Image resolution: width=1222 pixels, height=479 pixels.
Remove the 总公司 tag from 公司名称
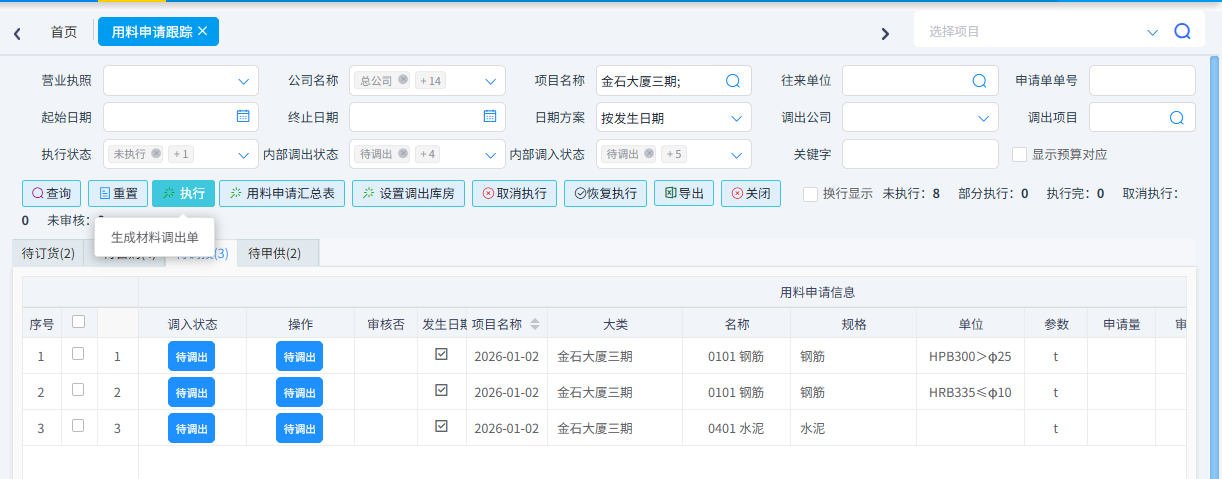pyautogui.click(x=402, y=80)
